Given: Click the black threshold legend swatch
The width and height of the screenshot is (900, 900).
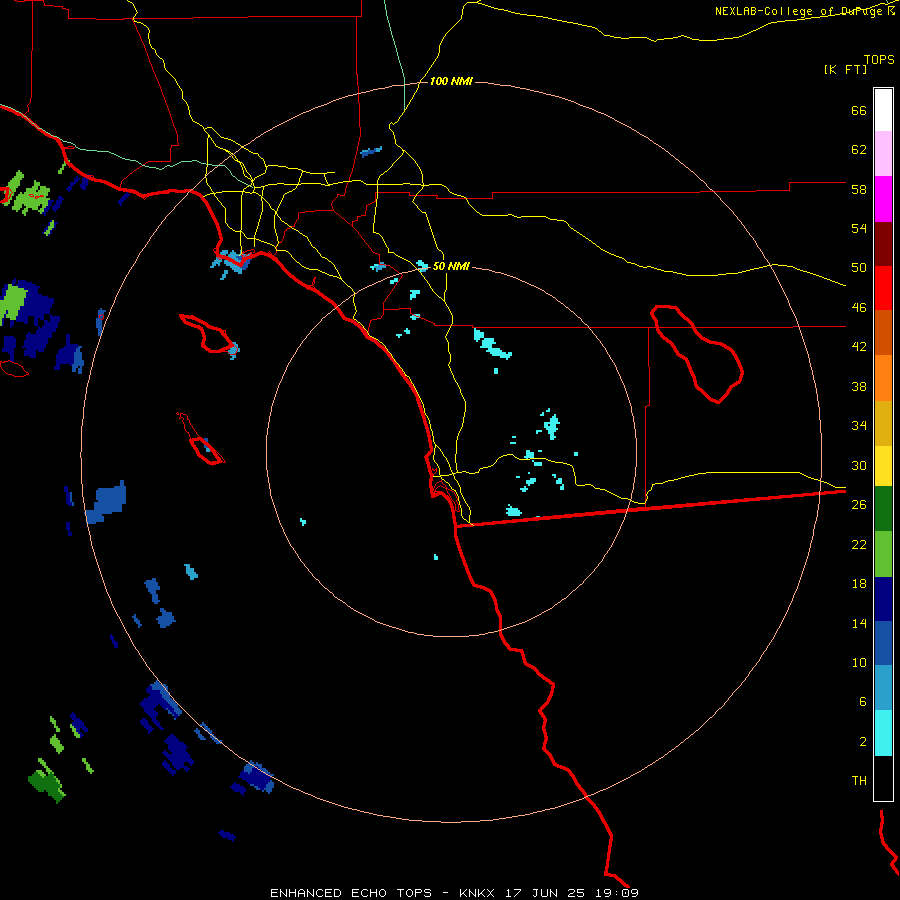Looking at the screenshot, I should coord(883,778).
